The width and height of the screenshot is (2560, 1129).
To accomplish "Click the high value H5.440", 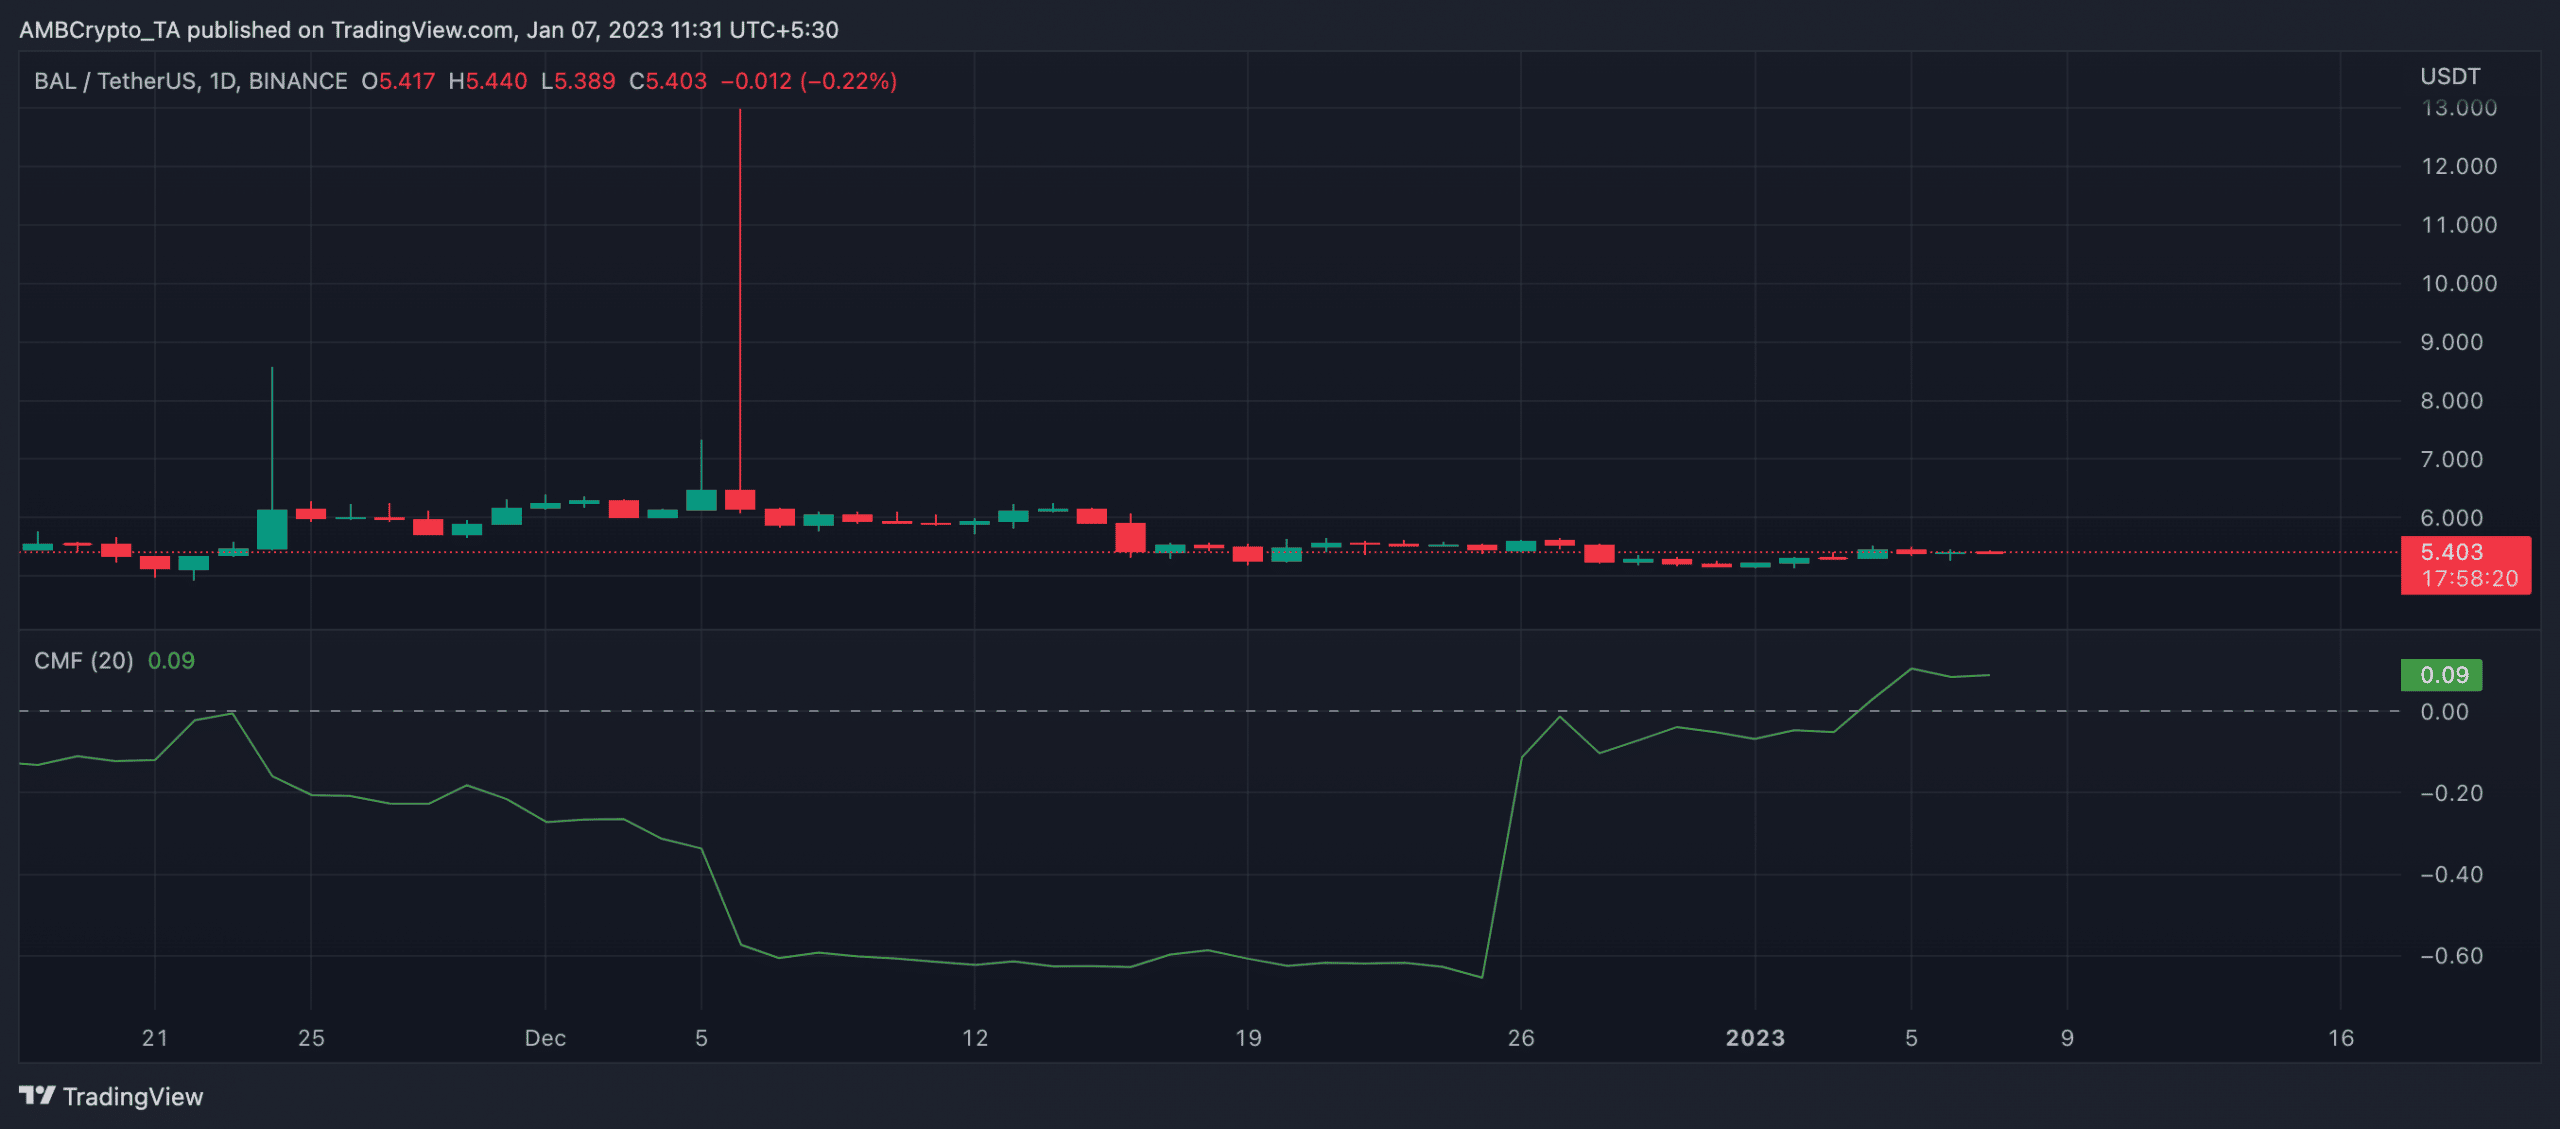I will coord(488,81).
